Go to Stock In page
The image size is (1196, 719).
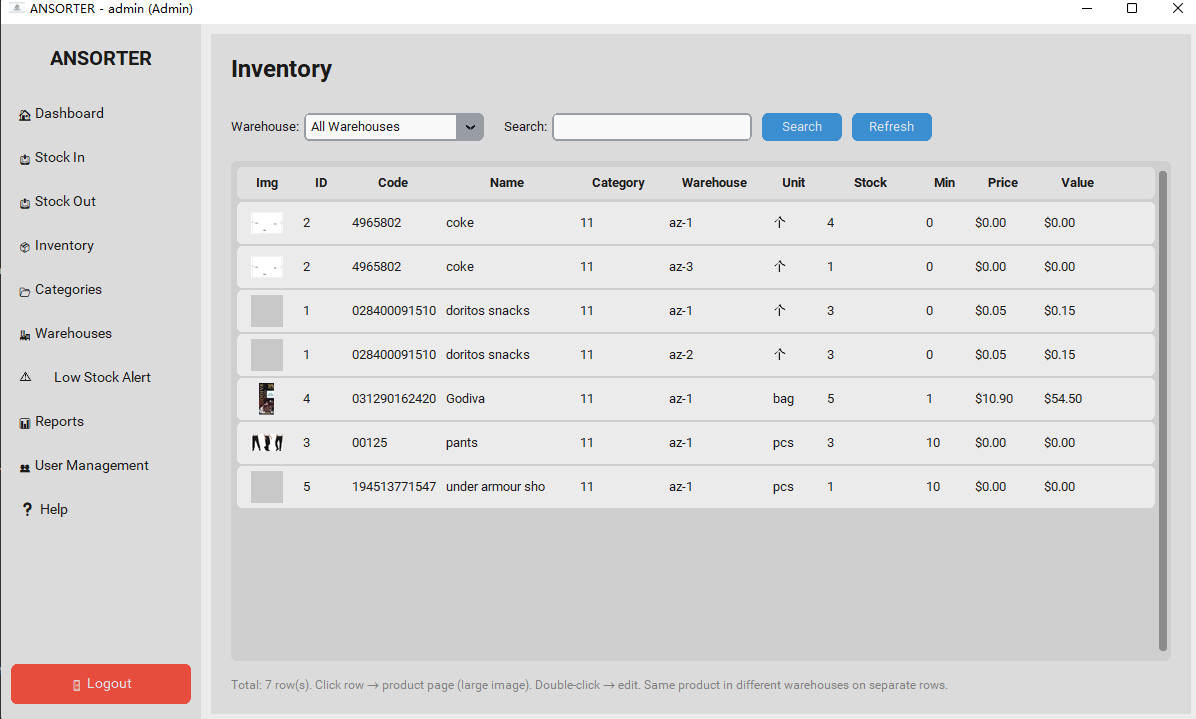(59, 158)
